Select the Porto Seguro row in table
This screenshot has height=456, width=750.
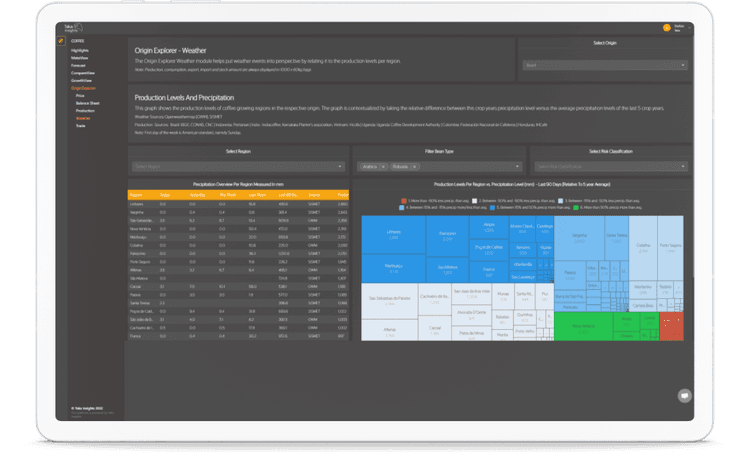click(238, 262)
